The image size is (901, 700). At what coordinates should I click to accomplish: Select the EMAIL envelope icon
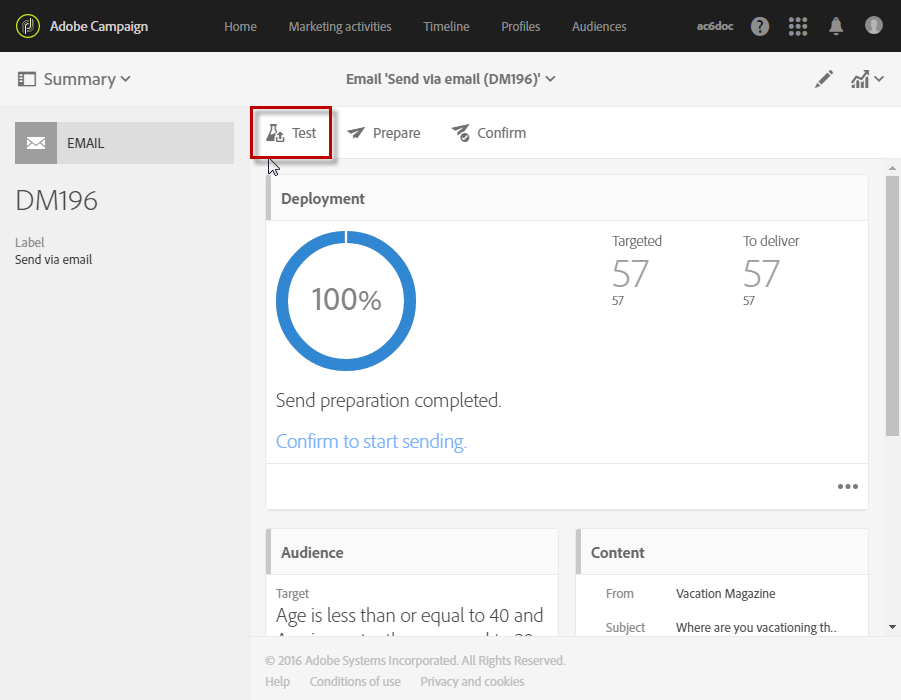pyautogui.click(x=36, y=143)
